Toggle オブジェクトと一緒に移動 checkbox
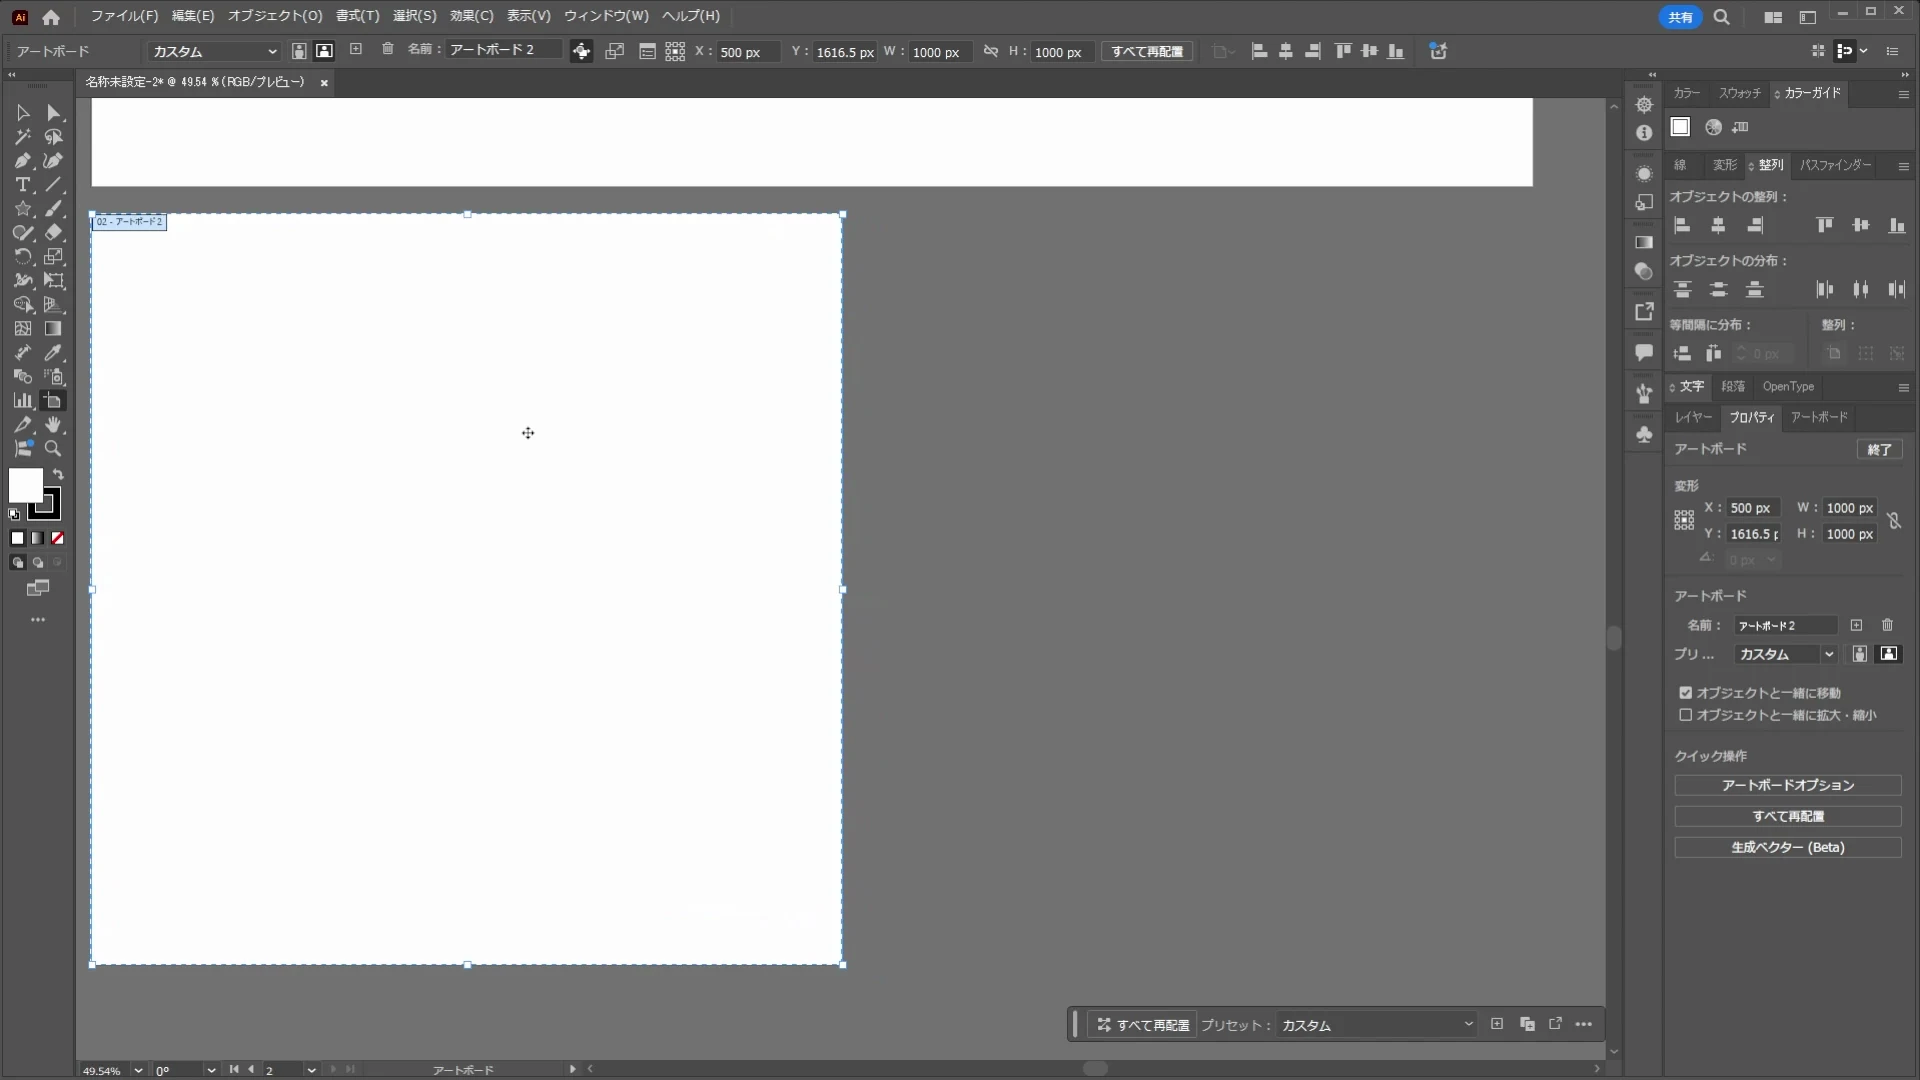 click(x=1685, y=693)
